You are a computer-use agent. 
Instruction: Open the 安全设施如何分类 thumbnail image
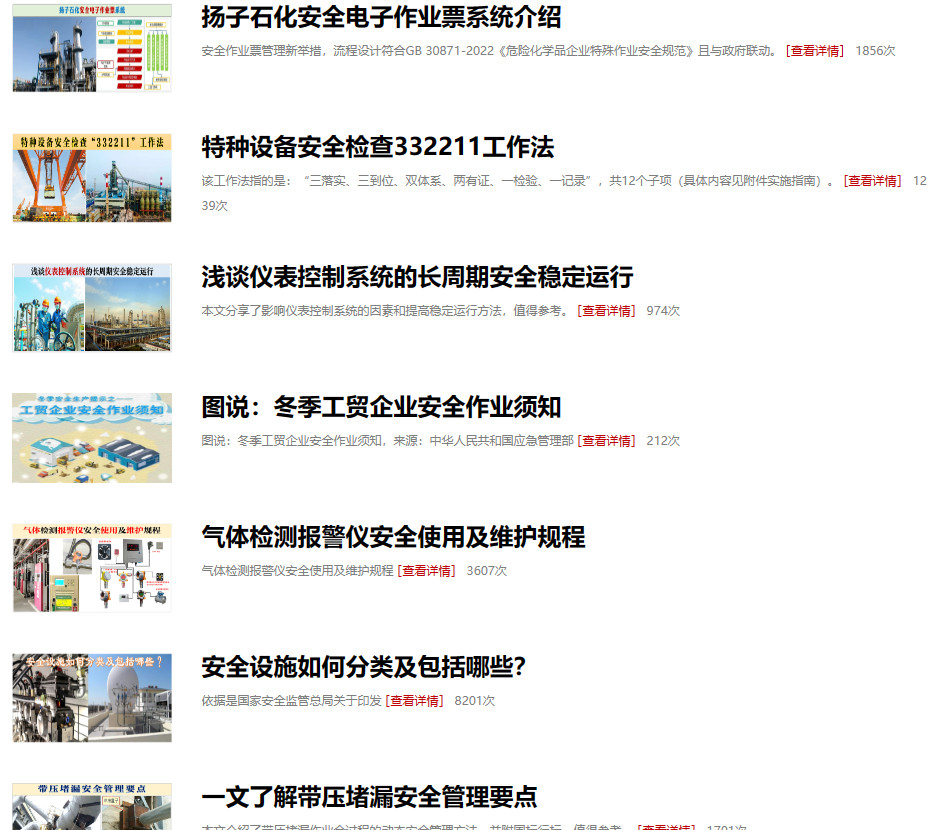point(92,698)
